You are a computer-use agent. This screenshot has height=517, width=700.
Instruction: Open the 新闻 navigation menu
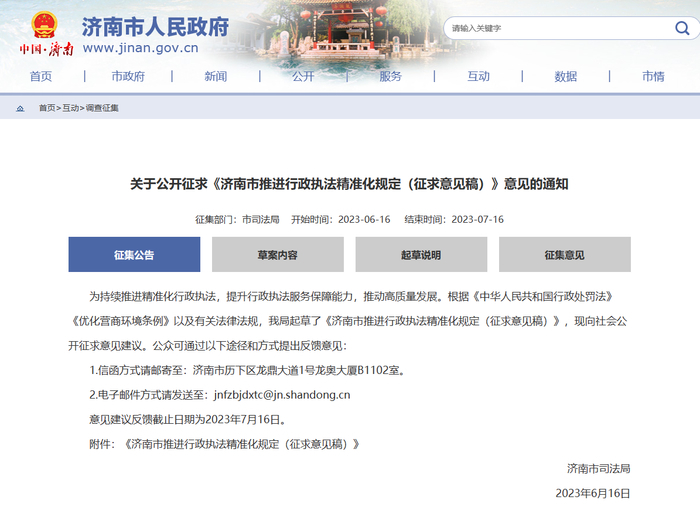click(x=216, y=76)
